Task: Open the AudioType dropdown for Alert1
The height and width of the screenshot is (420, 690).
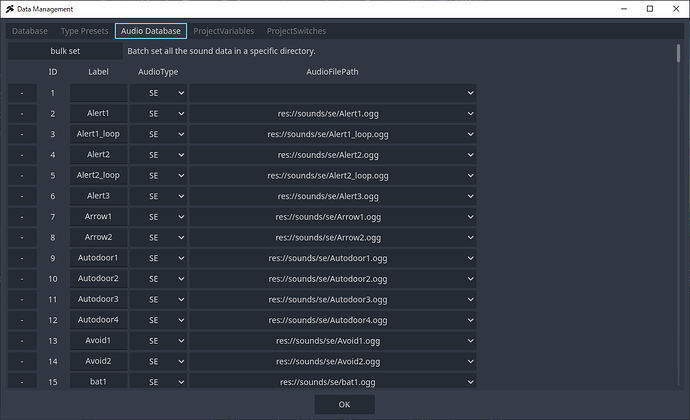Action: point(158,114)
